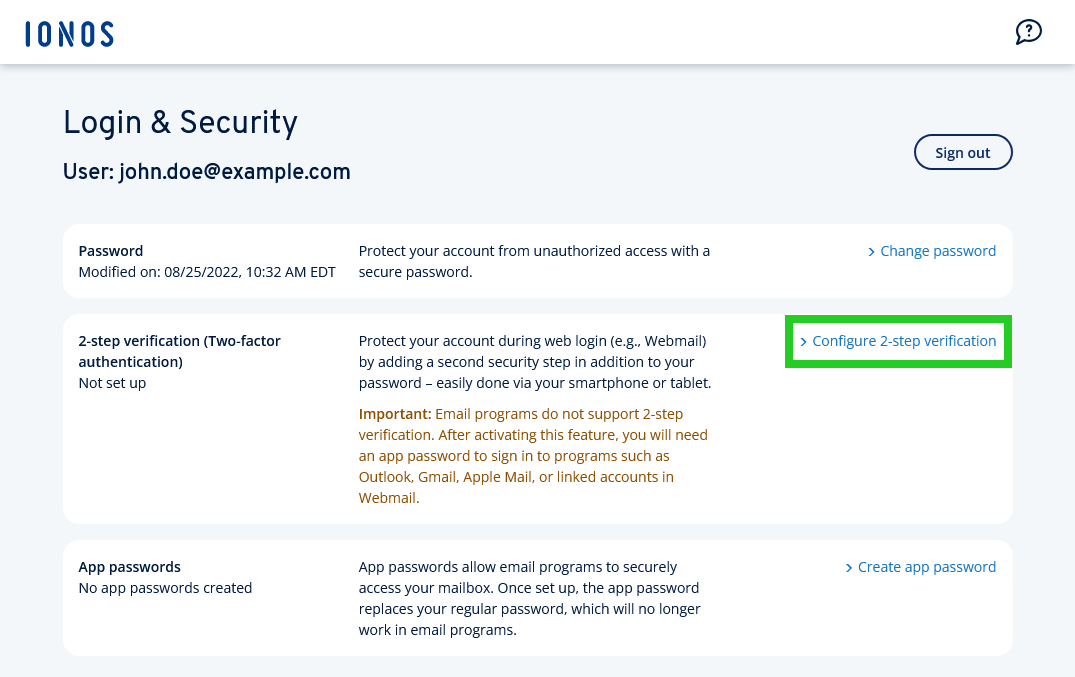
Task: Click the speech-bubble help icon top right
Action: pos(1029,31)
